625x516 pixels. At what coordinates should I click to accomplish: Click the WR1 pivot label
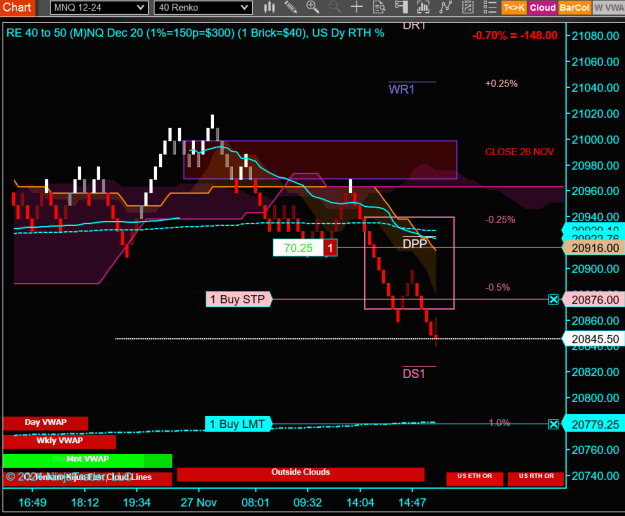click(x=401, y=89)
